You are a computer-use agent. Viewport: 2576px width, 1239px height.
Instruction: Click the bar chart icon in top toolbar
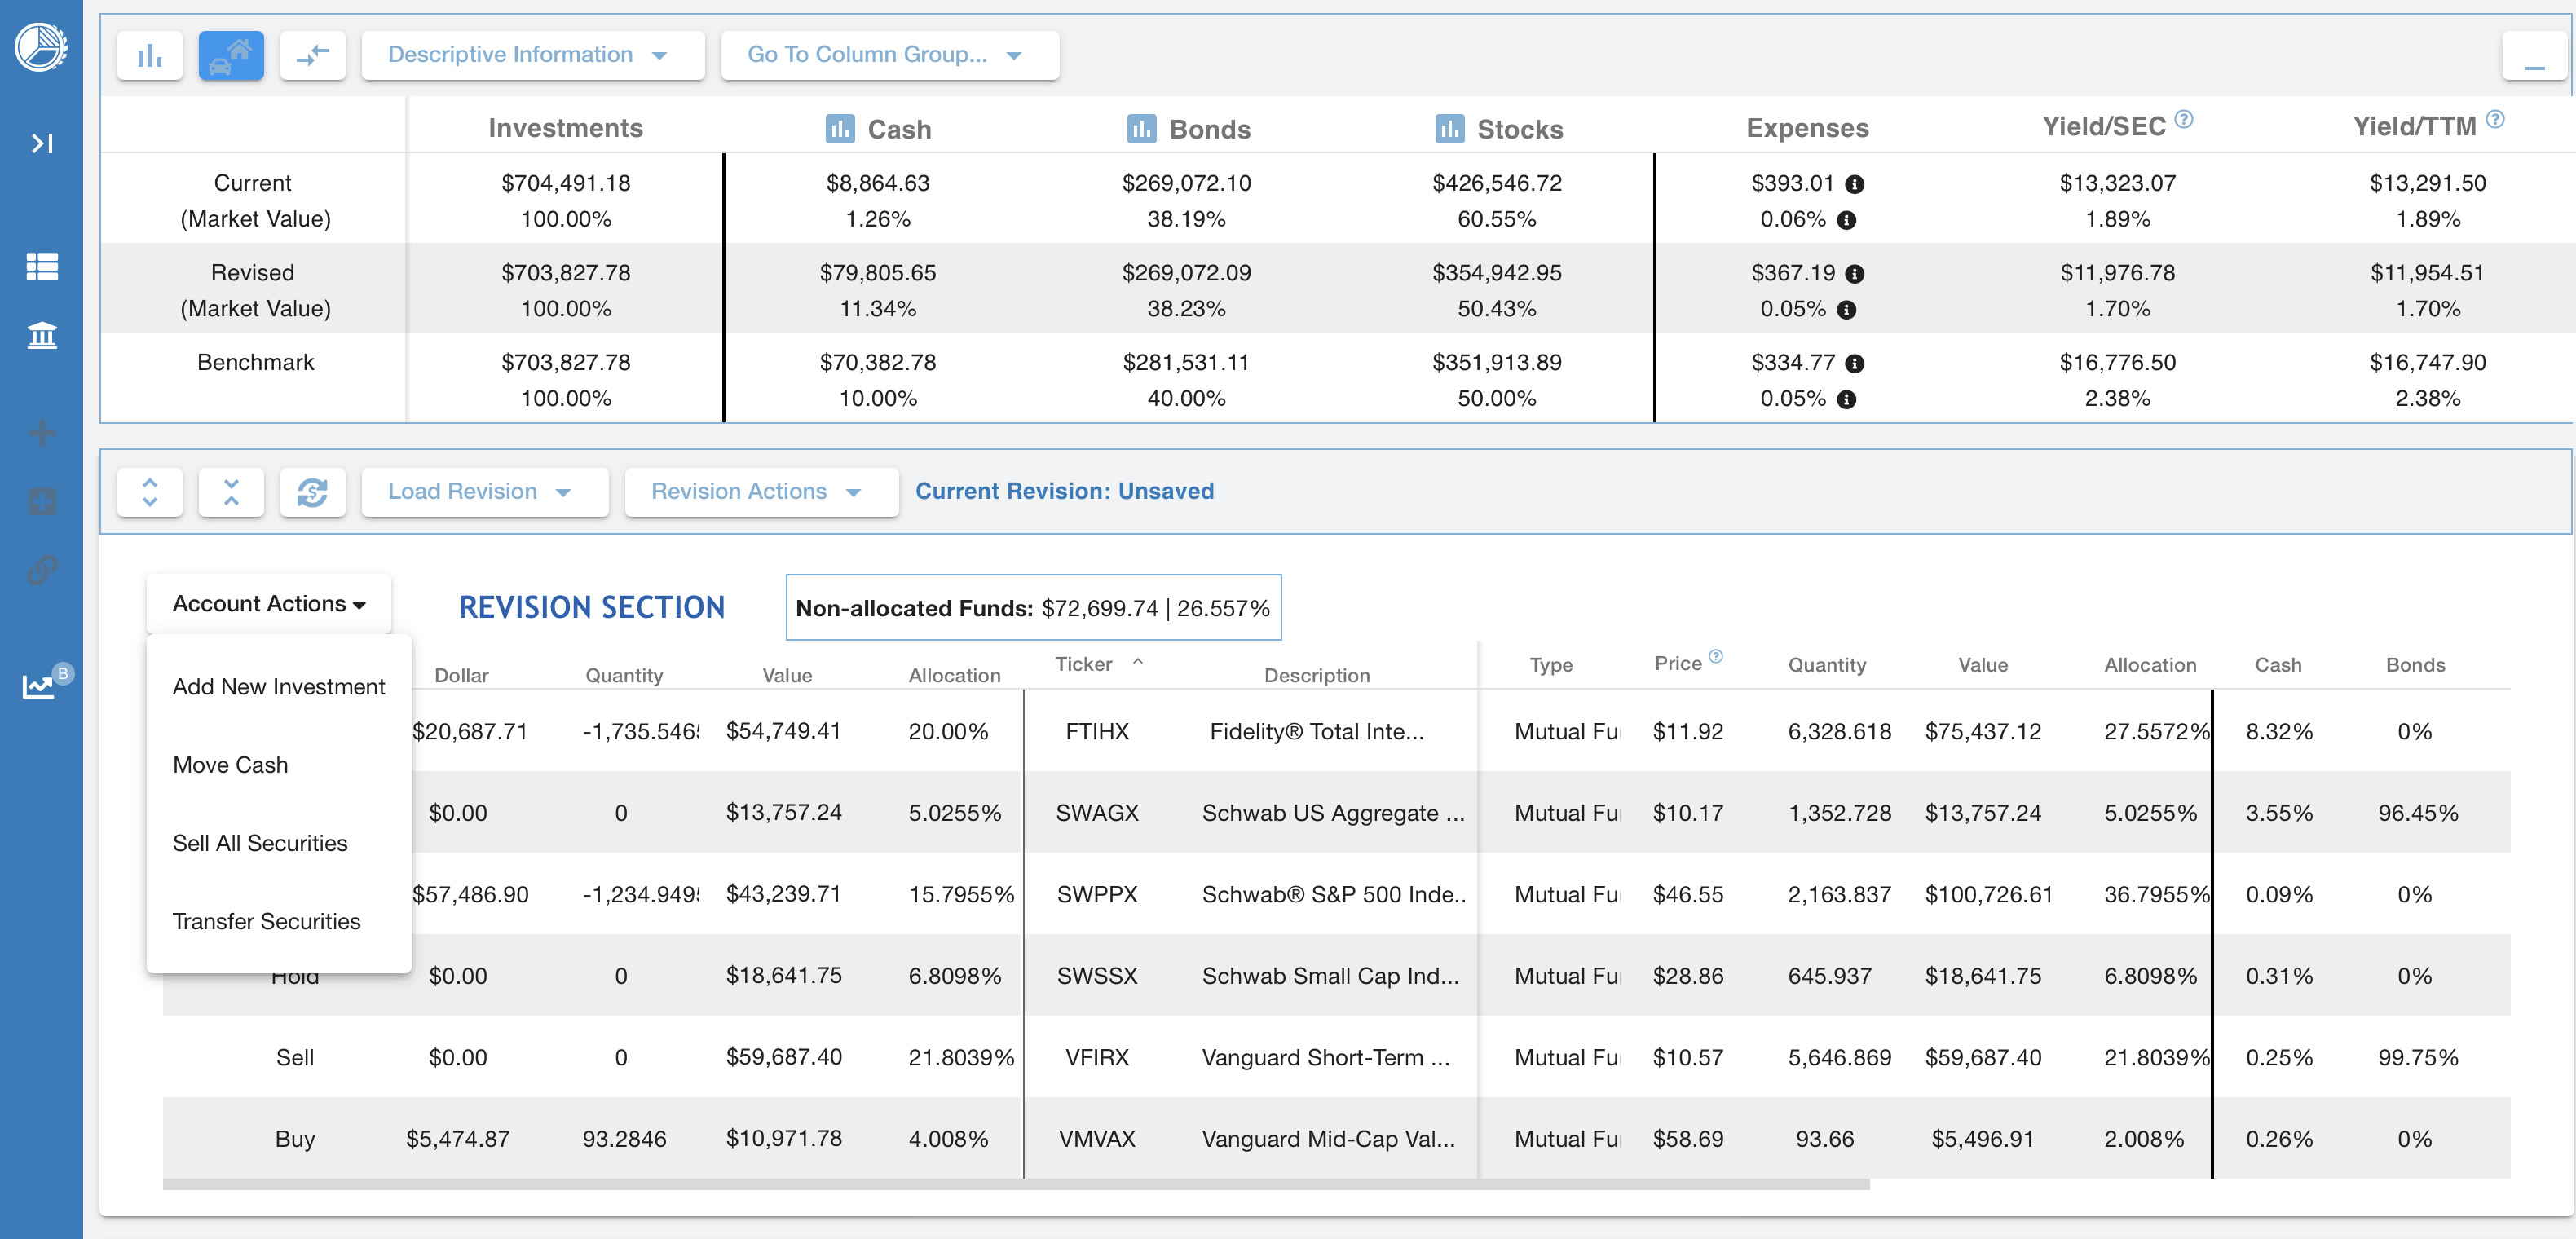coord(149,55)
